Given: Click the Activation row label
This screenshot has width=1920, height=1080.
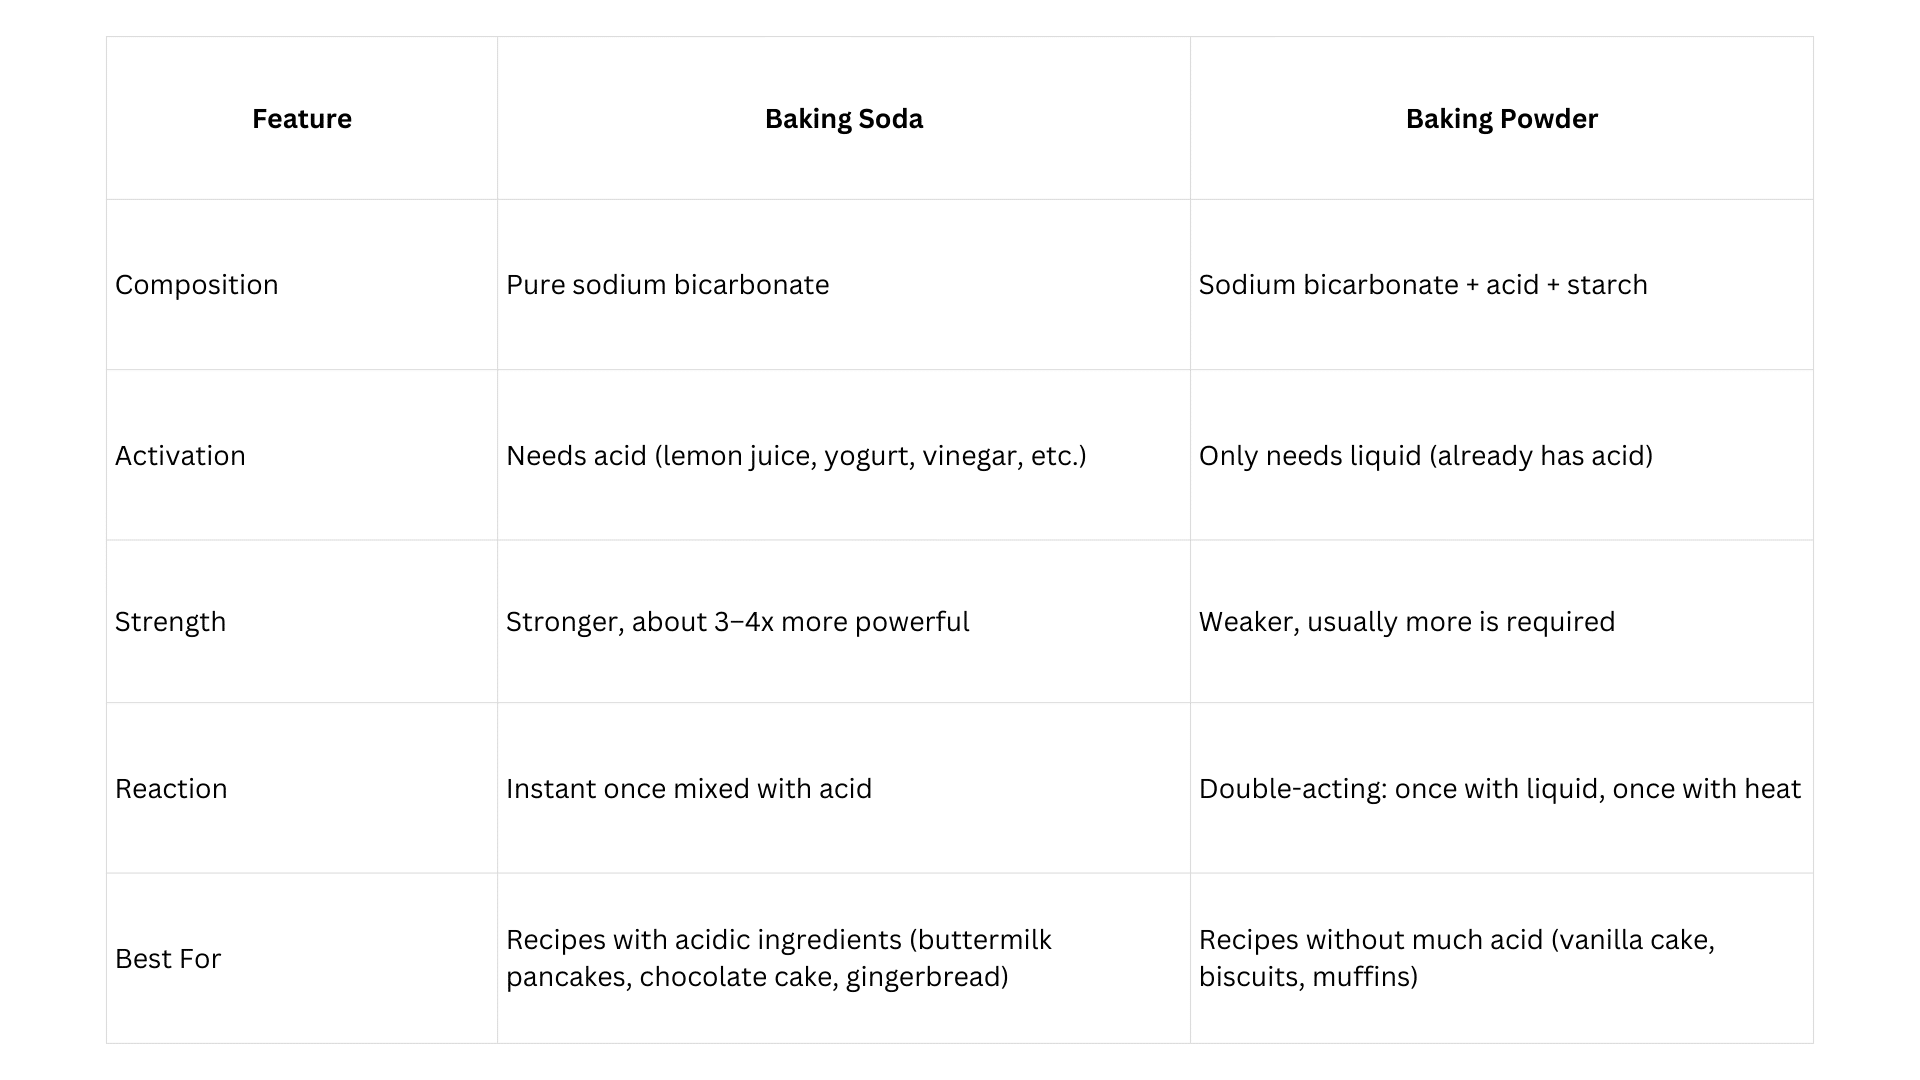Looking at the screenshot, I should click(180, 456).
